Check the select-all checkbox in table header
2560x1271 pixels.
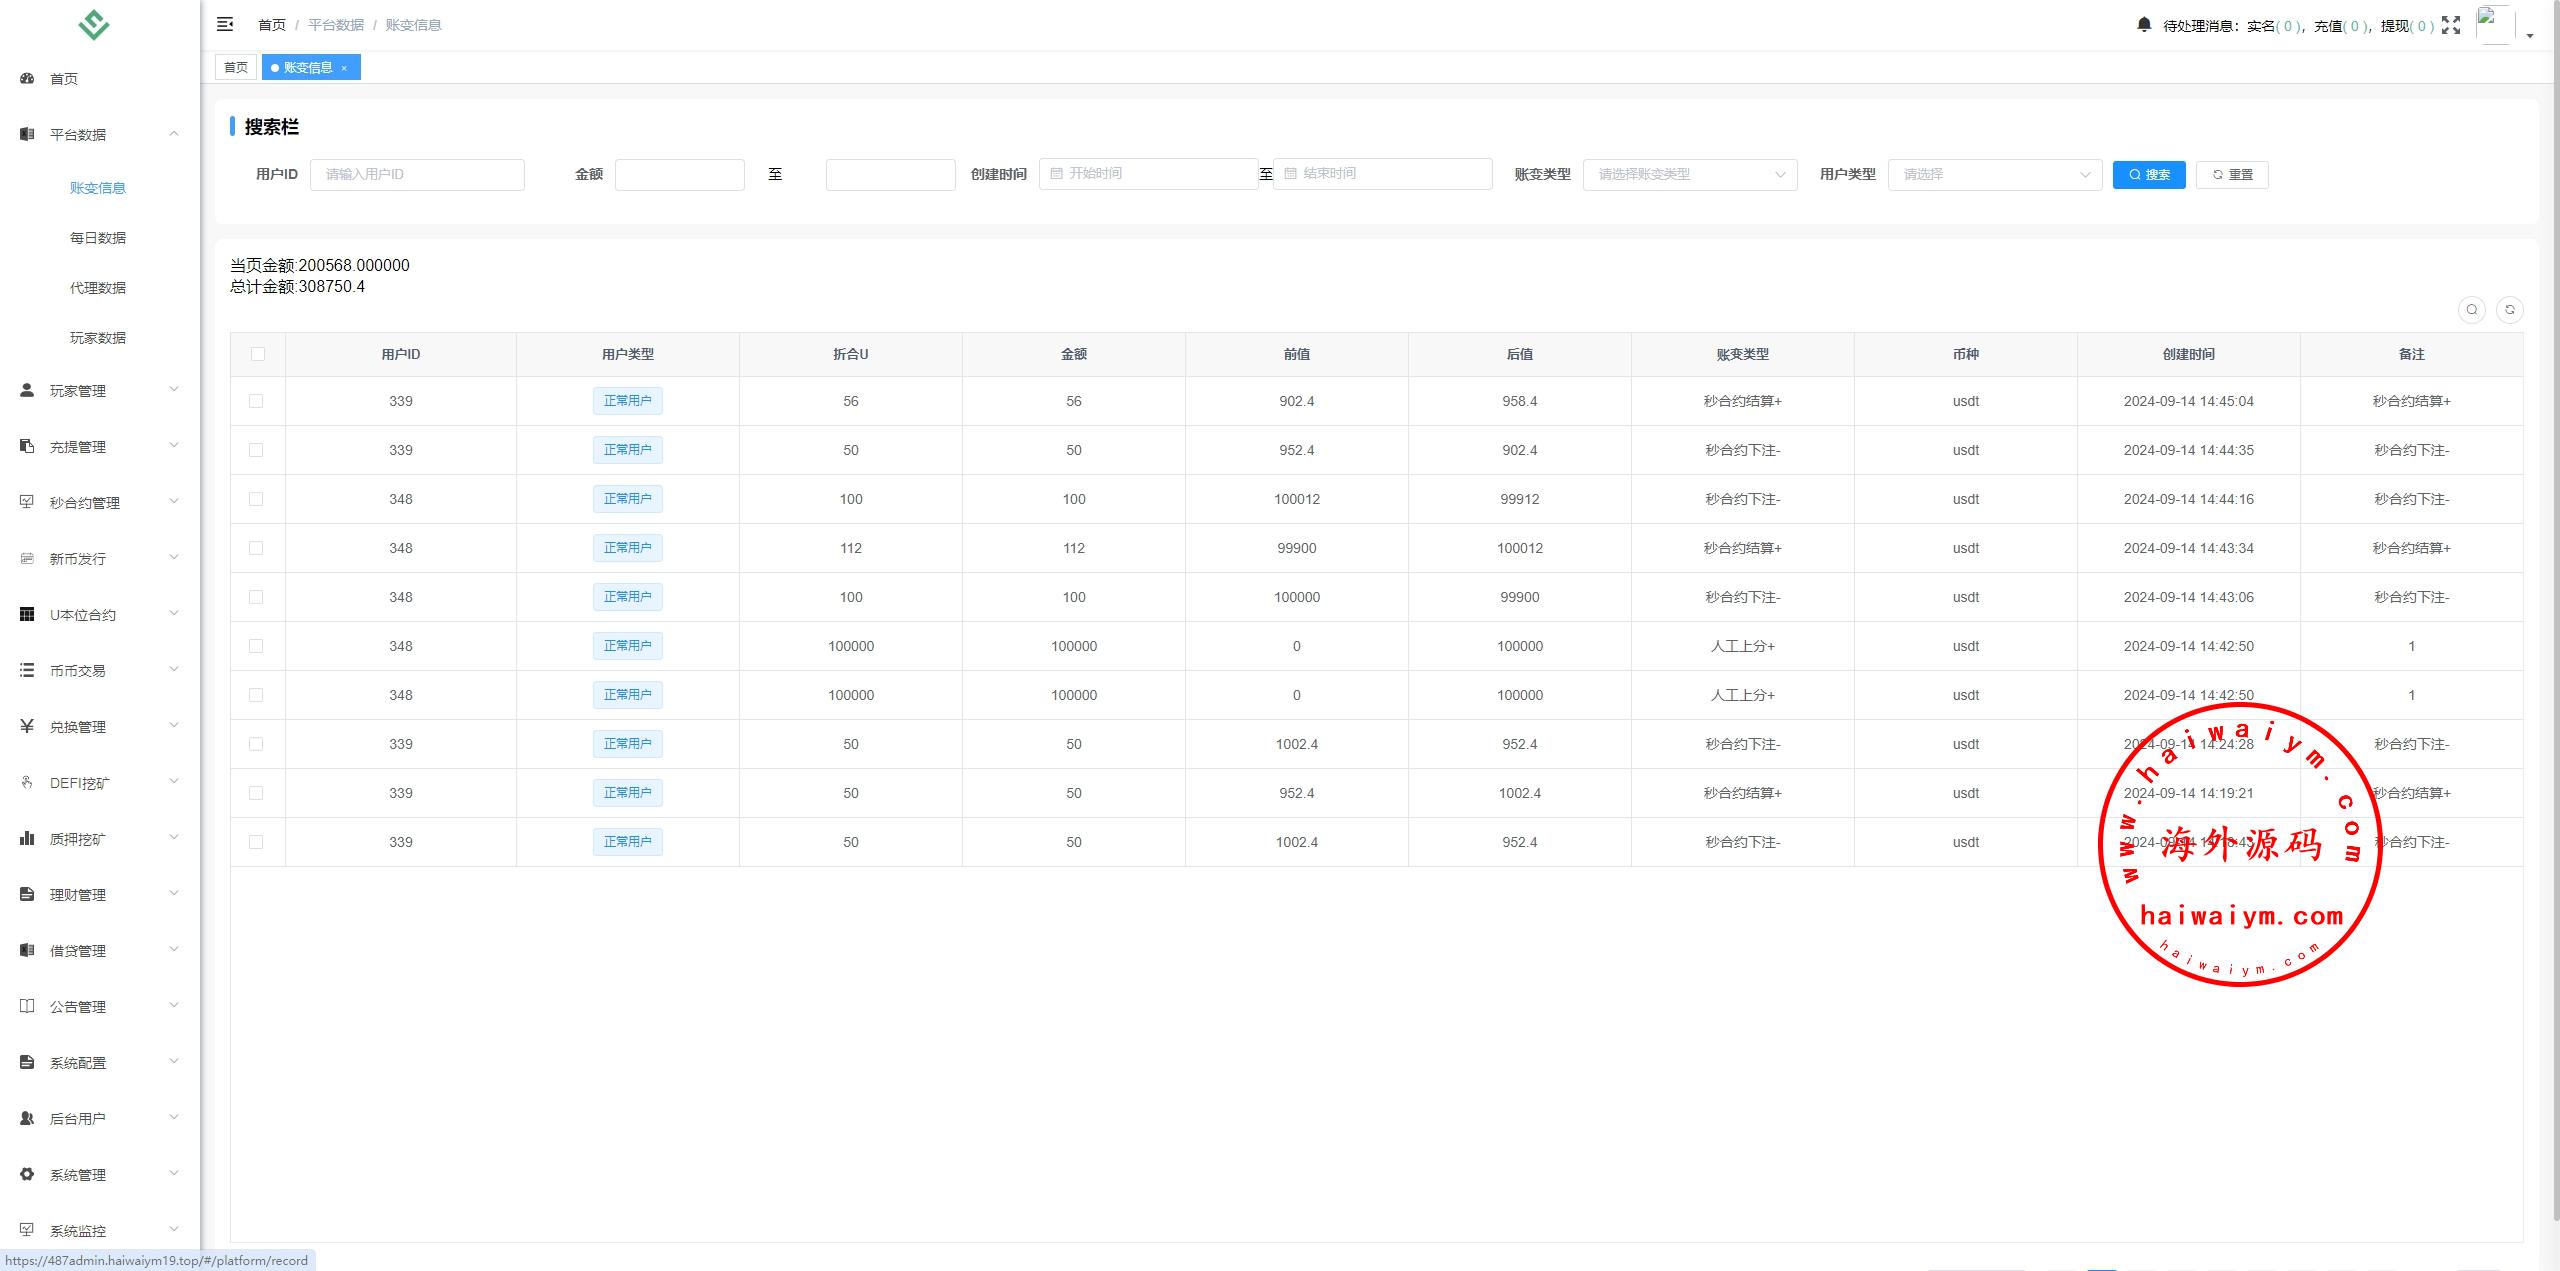point(258,354)
